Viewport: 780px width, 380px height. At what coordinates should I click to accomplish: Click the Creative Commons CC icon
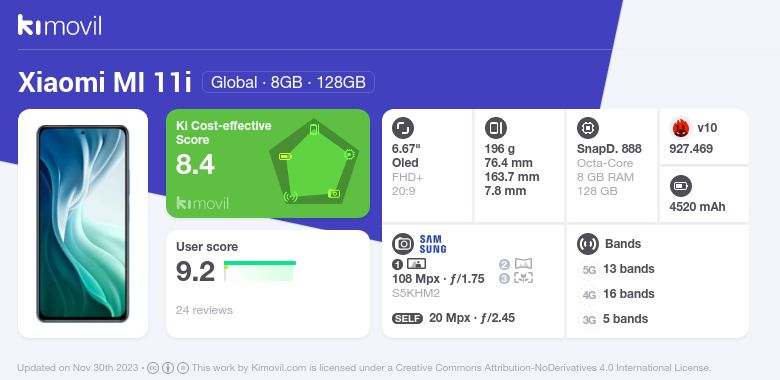point(153,368)
